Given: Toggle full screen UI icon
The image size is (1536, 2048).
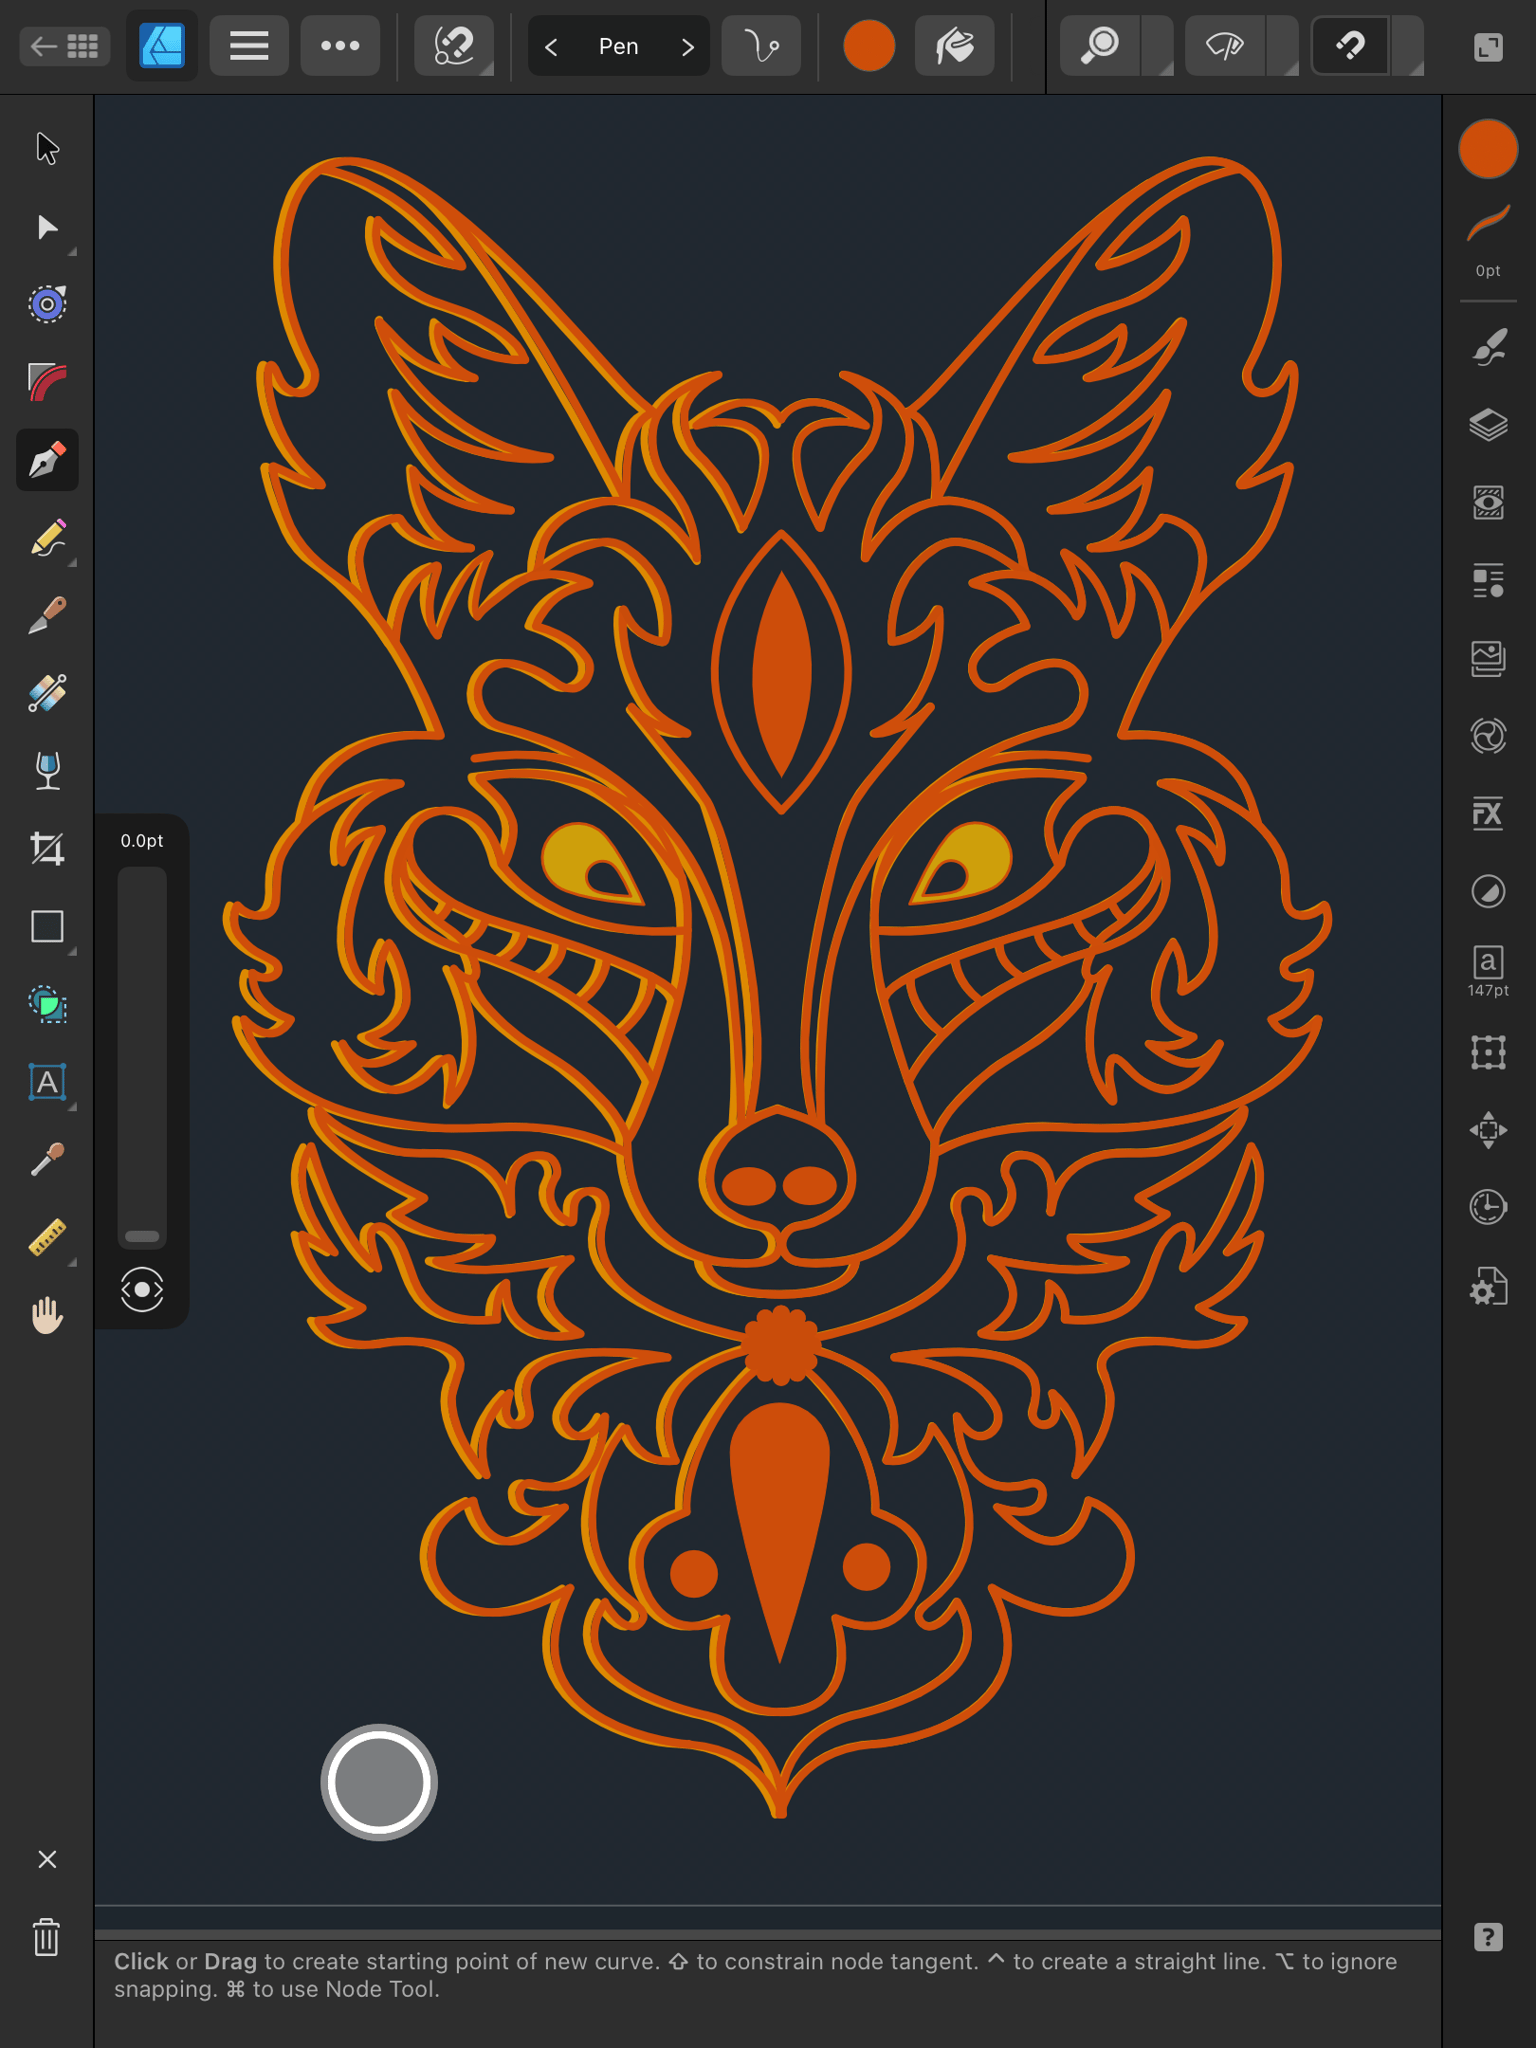Looking at the screenshot, I should tap(1488, 47).
